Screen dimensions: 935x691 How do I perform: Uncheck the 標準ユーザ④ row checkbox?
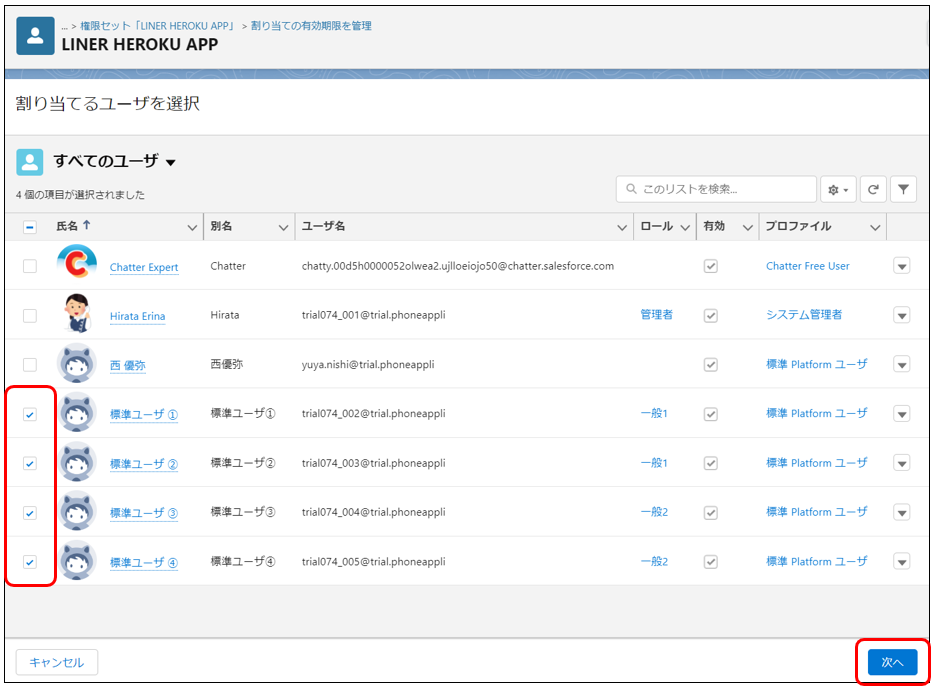point(30,562)
